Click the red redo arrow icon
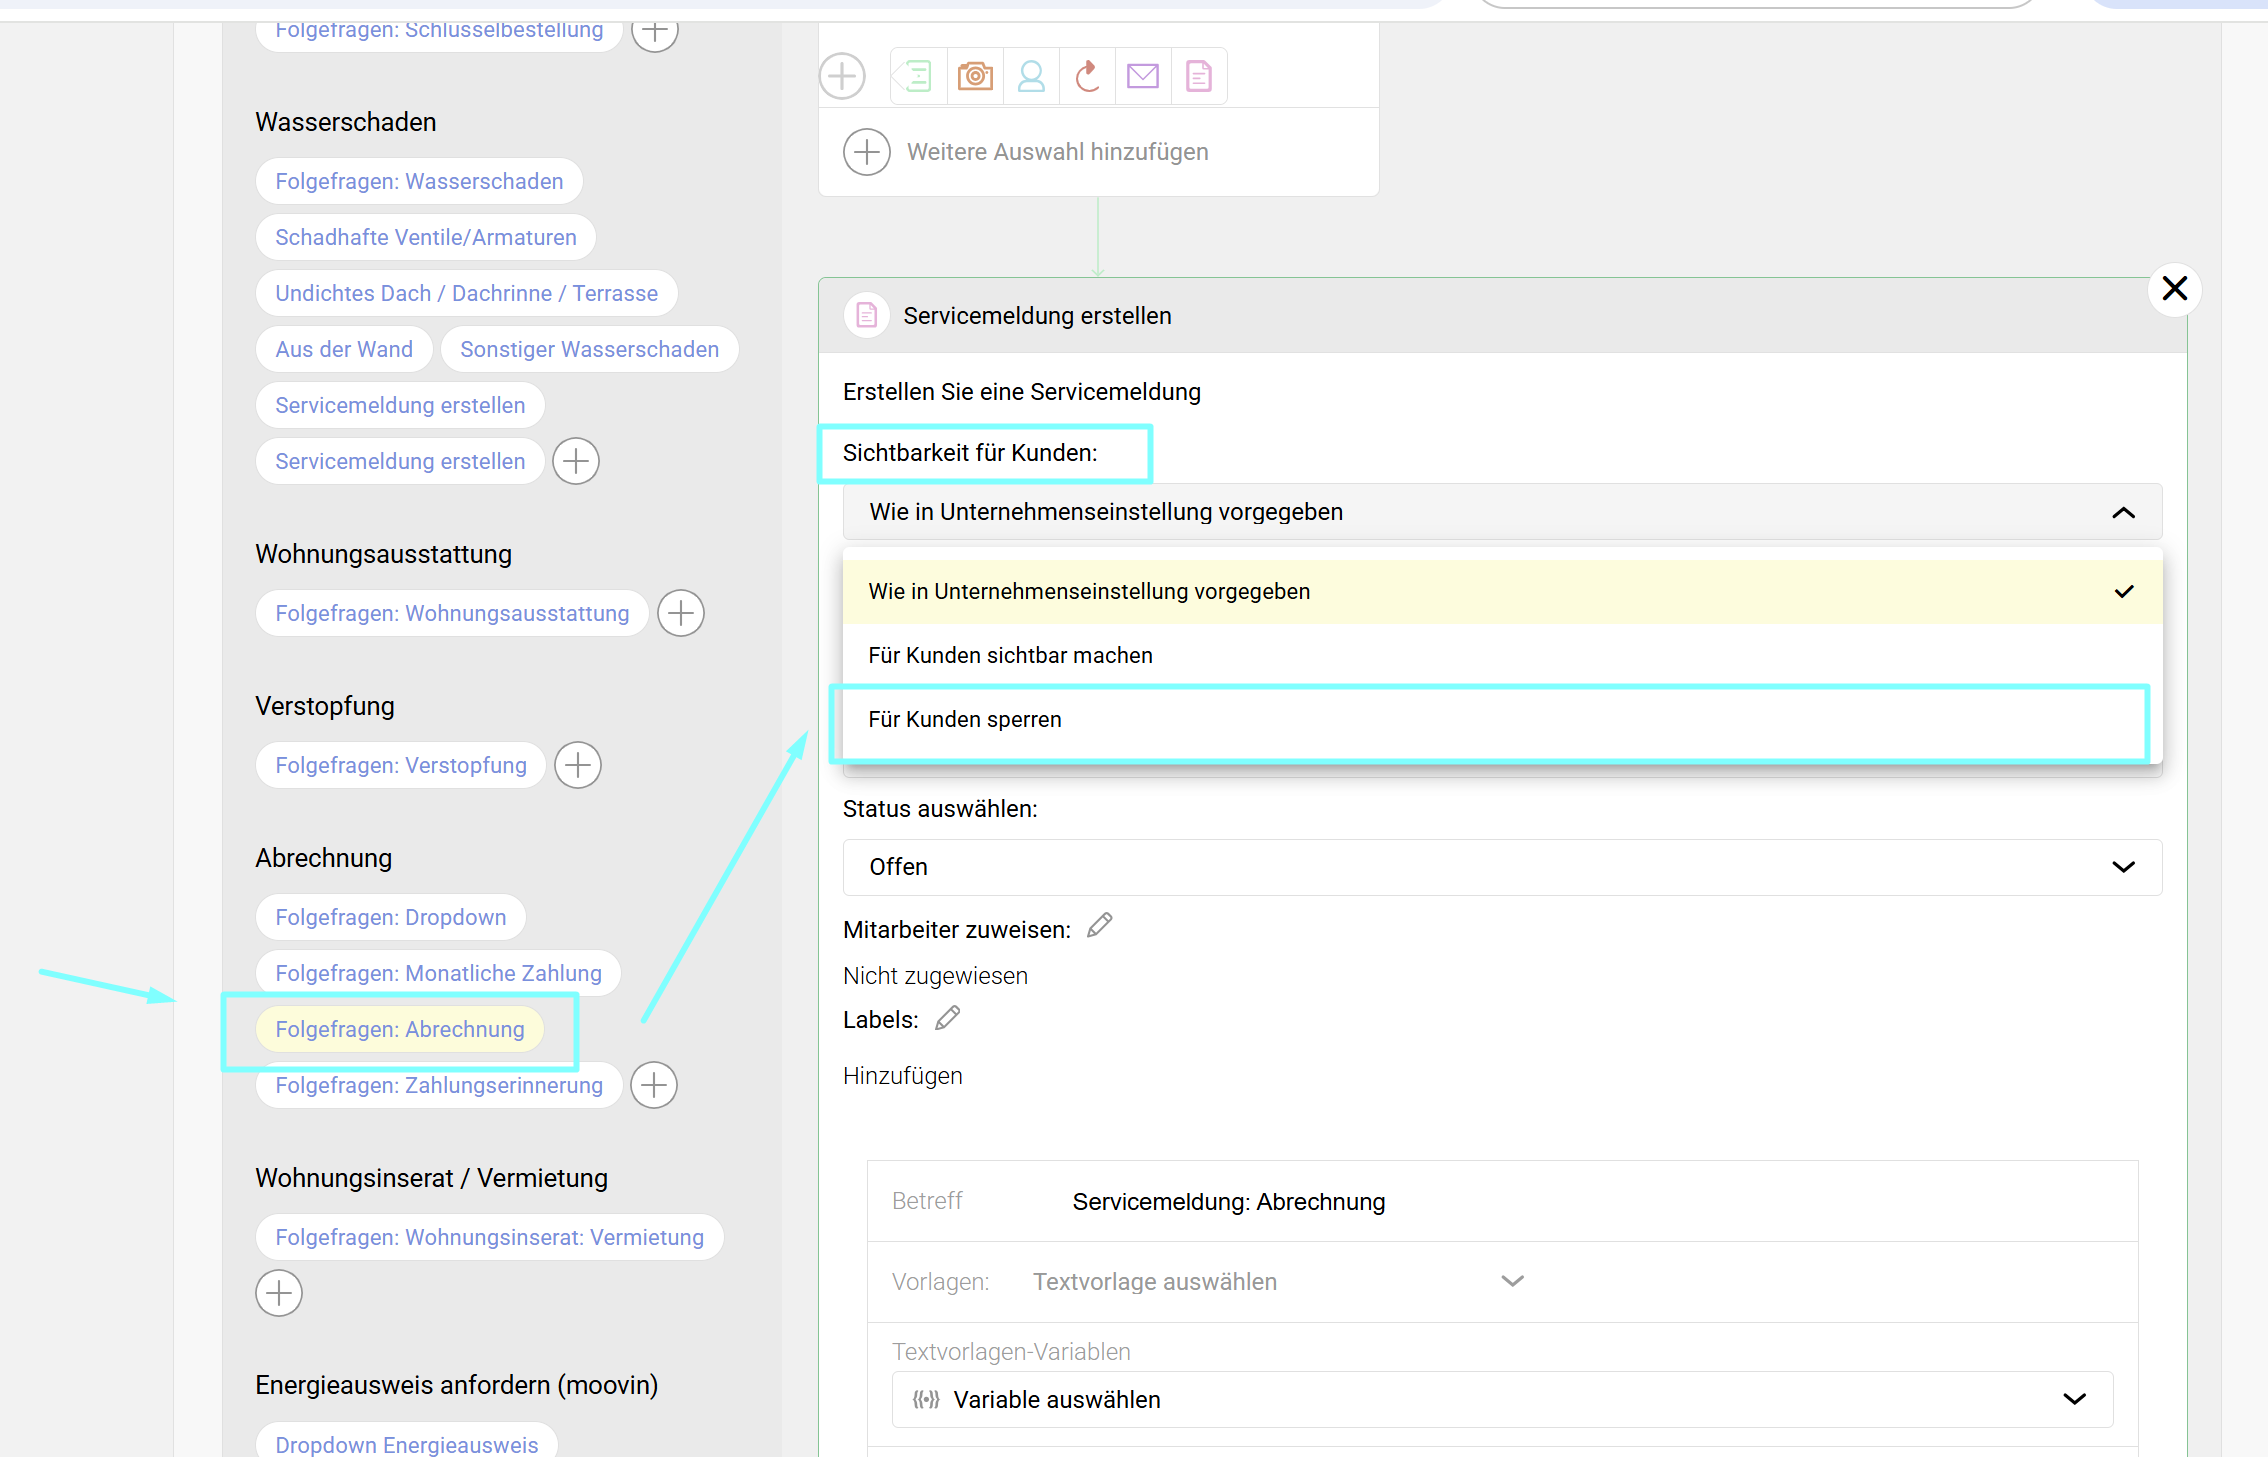 (x=1087, y=76)
